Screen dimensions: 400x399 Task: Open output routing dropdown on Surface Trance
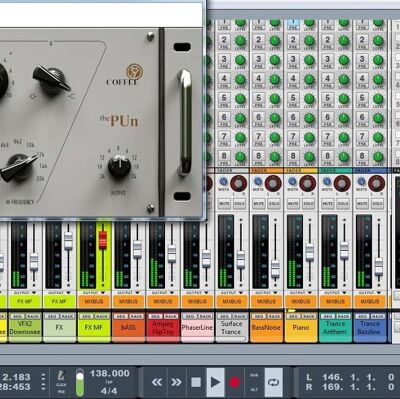point(240,292)
